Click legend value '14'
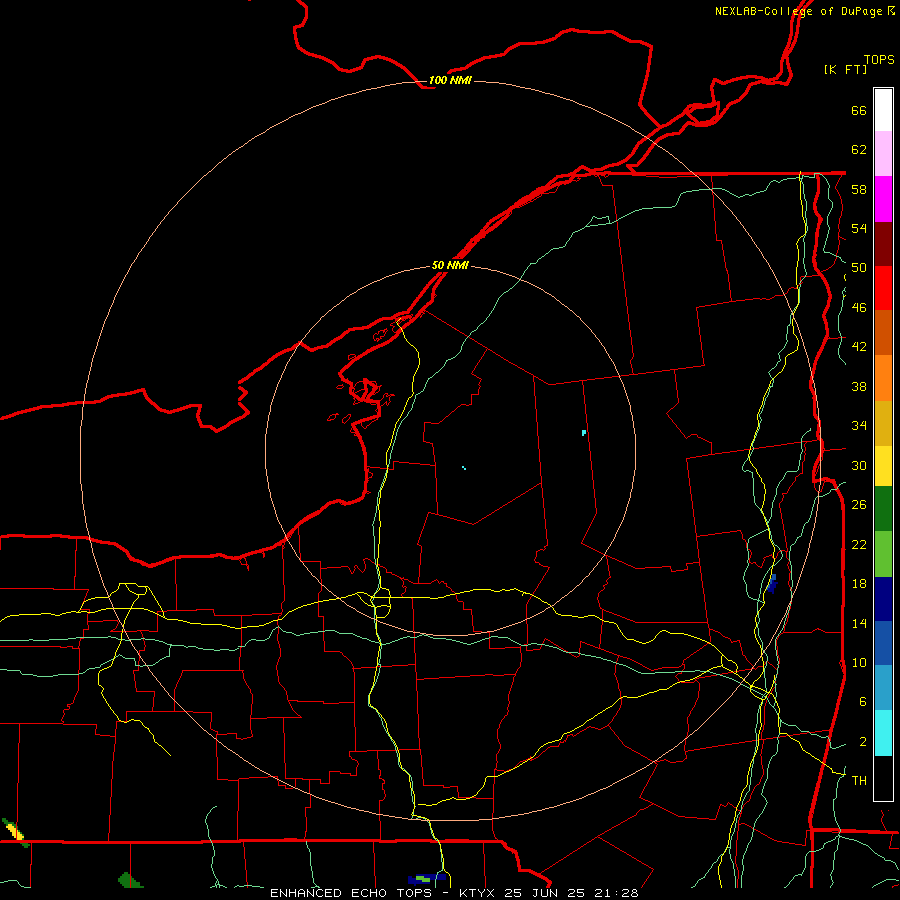This screenshot has height=900, width=900. (859, 623)
